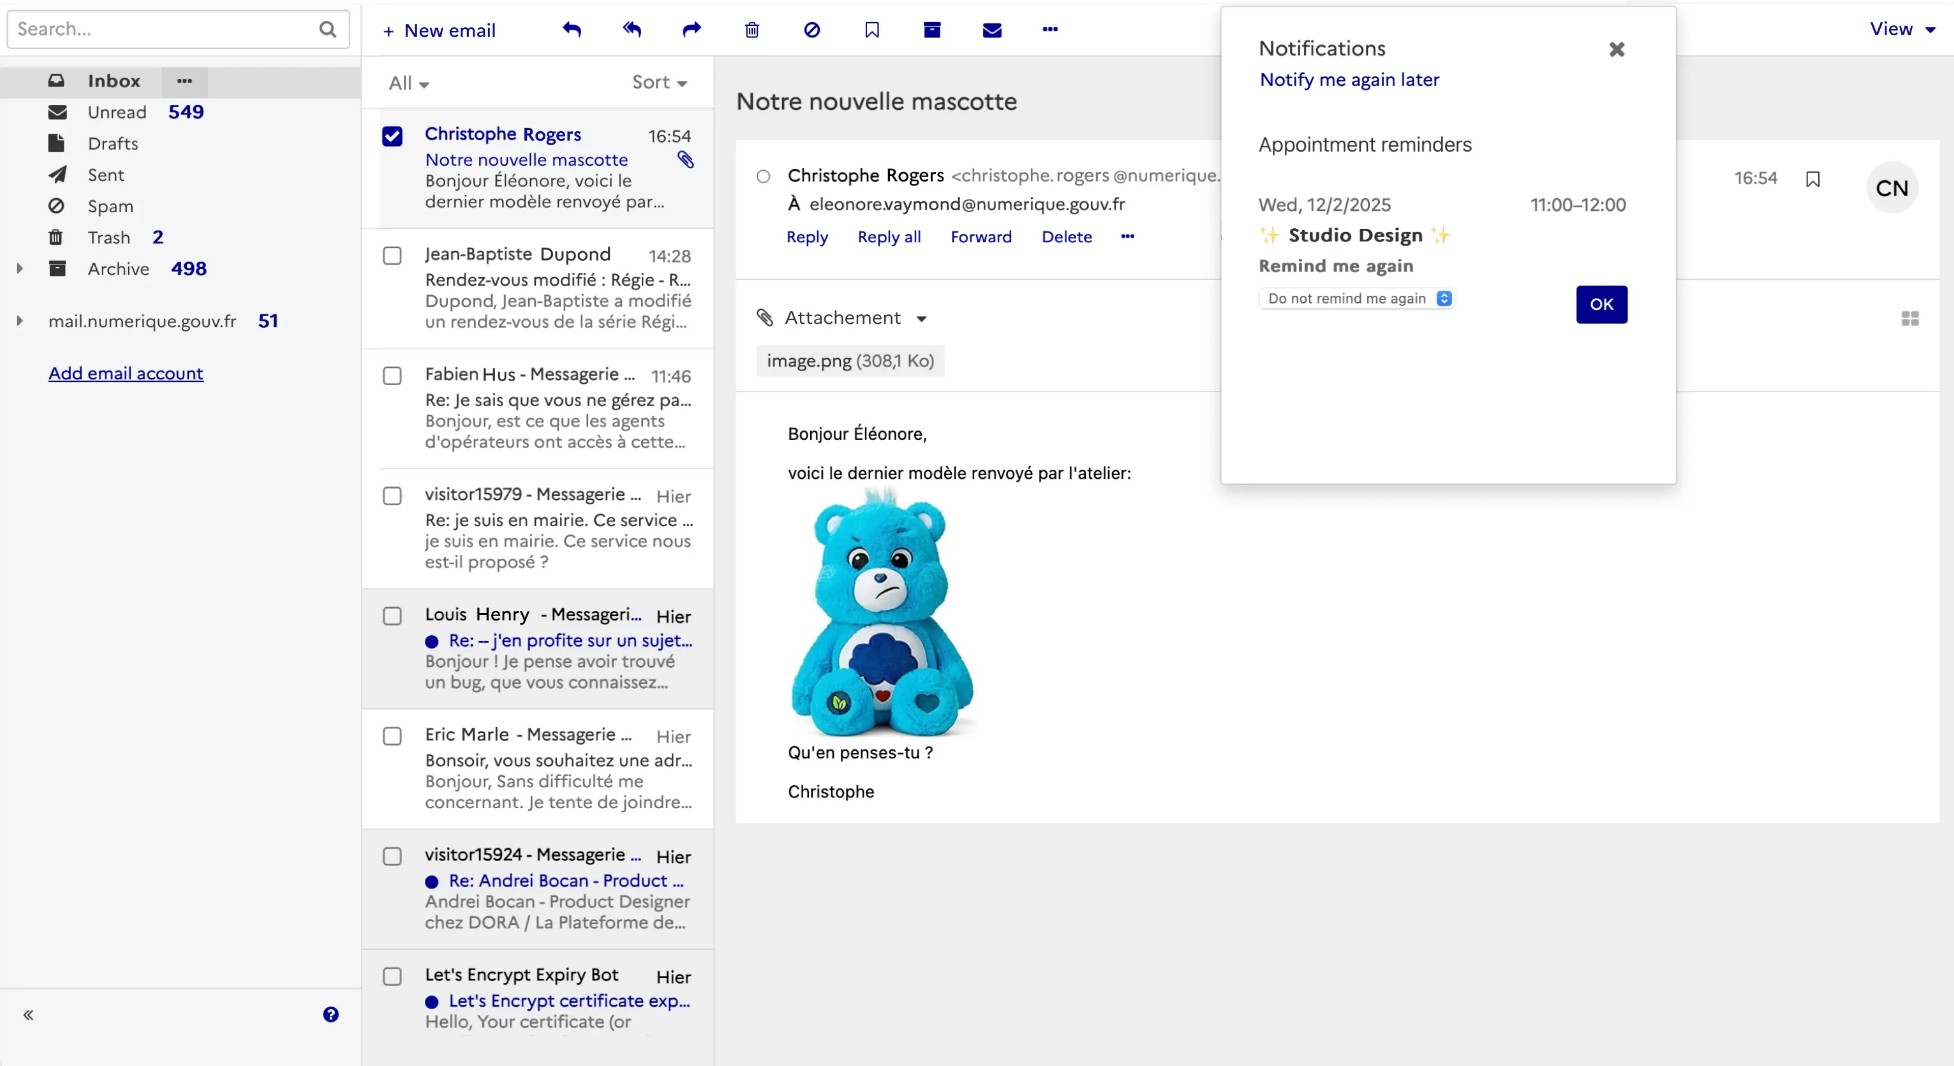The height and width of the screenshot is (1066, 1954).
Task: Confirm reminder with OK button
Action: [1601, 304]
